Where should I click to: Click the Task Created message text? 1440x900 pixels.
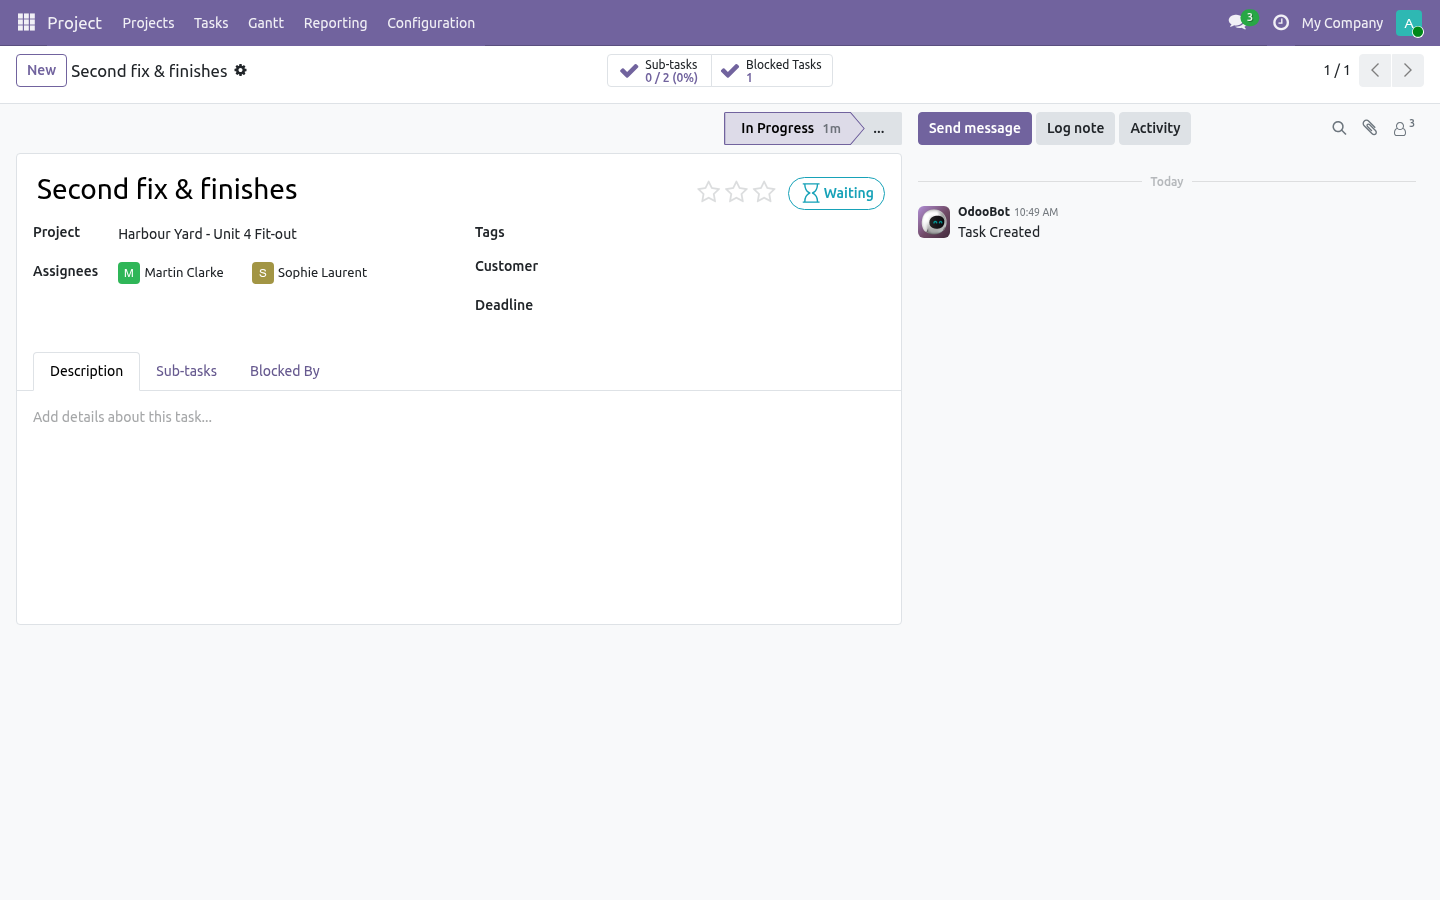point(999,232)
